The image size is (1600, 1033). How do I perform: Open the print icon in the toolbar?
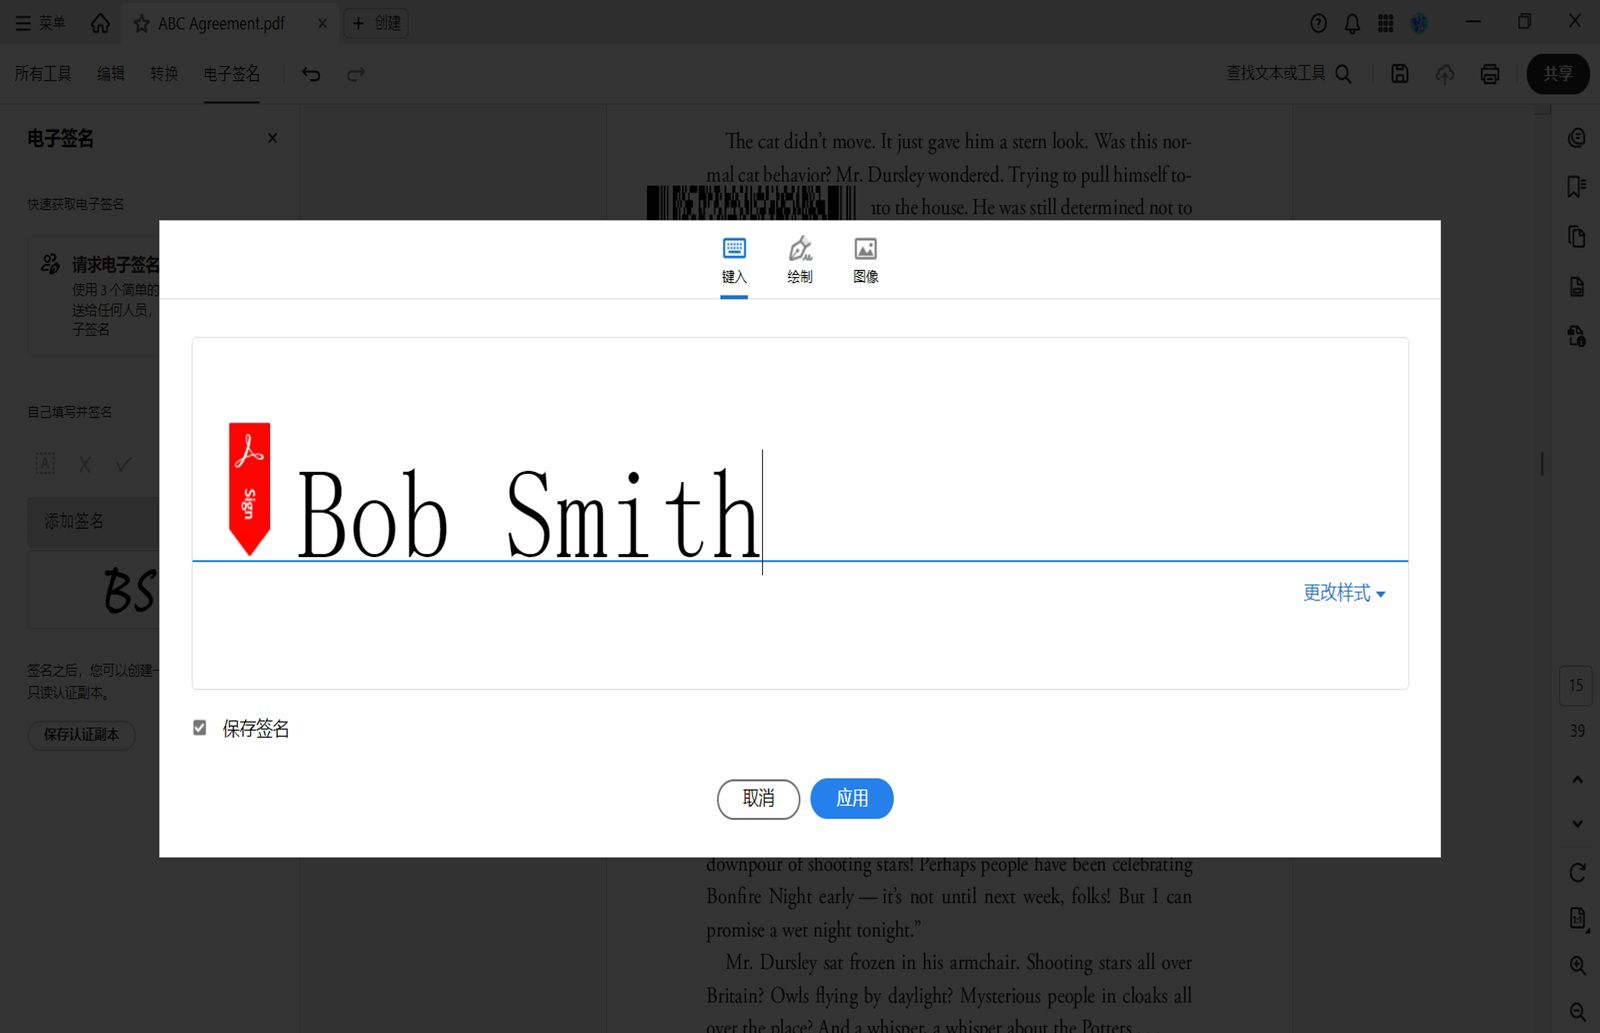point(1489,74)
